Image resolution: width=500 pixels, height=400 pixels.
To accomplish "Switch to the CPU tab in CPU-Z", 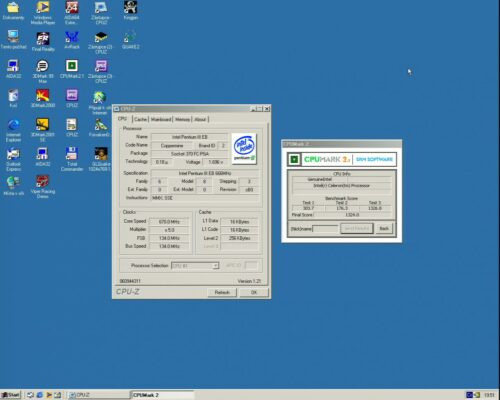I will (x=123, y=119).
